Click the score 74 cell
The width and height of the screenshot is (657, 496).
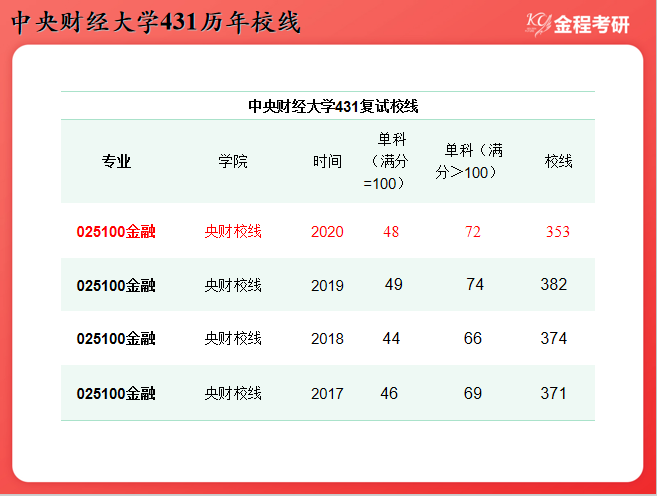(x=475, y=284)
